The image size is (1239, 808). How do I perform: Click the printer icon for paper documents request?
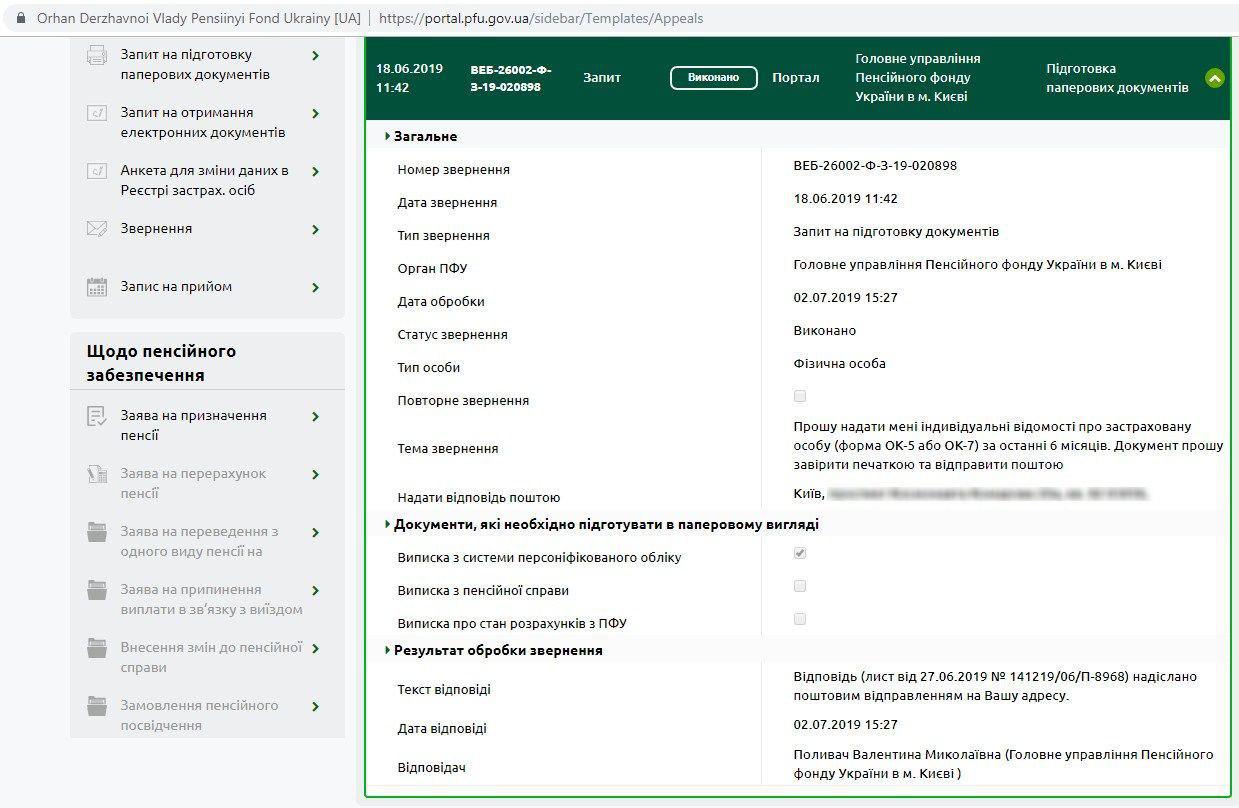pyautogui.click(x=96, y=55)
